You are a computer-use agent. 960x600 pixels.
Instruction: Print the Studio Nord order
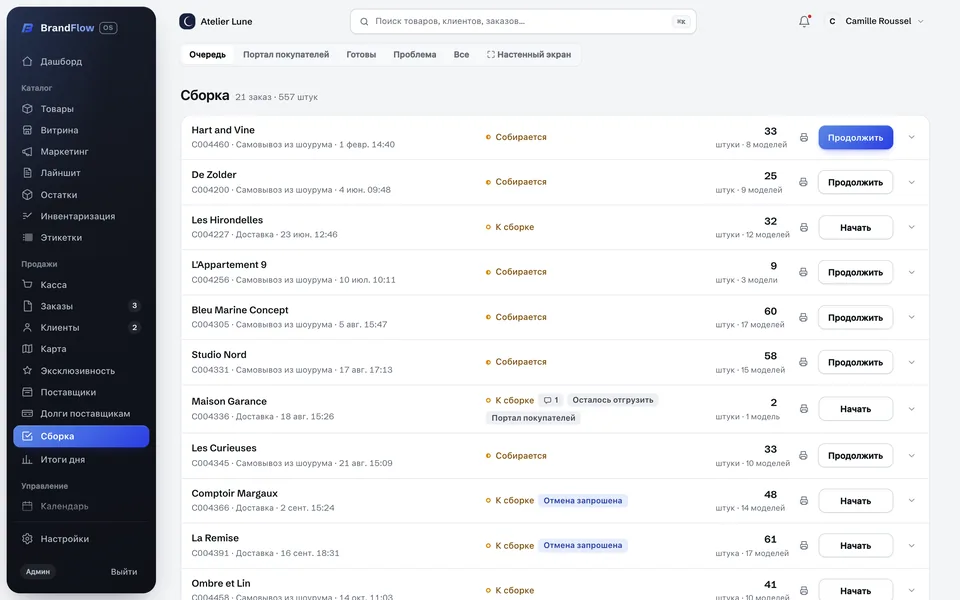[x=803, y=362]
